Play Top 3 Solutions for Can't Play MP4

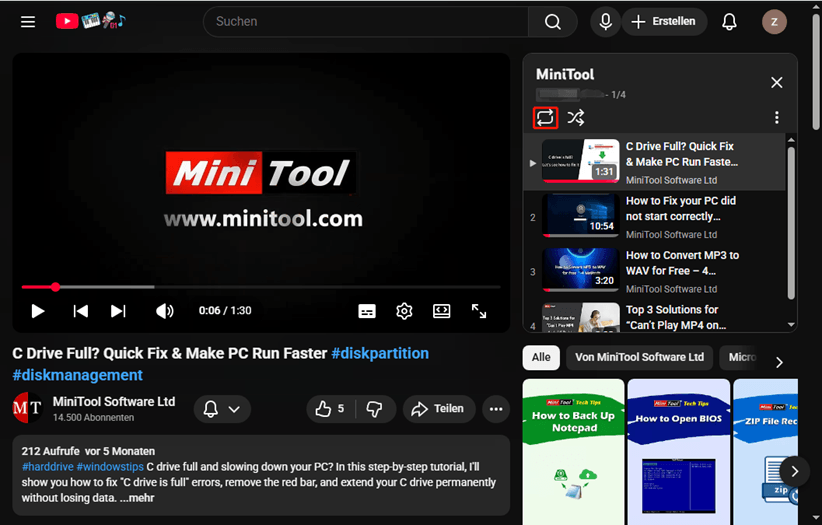tap(655, 316)
